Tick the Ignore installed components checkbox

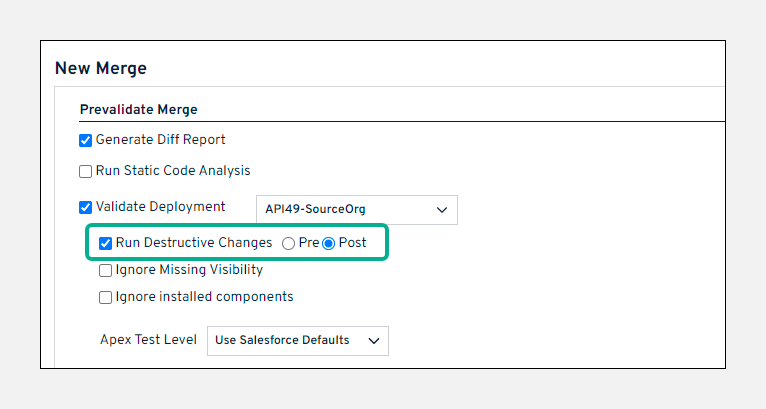[105, 297]
